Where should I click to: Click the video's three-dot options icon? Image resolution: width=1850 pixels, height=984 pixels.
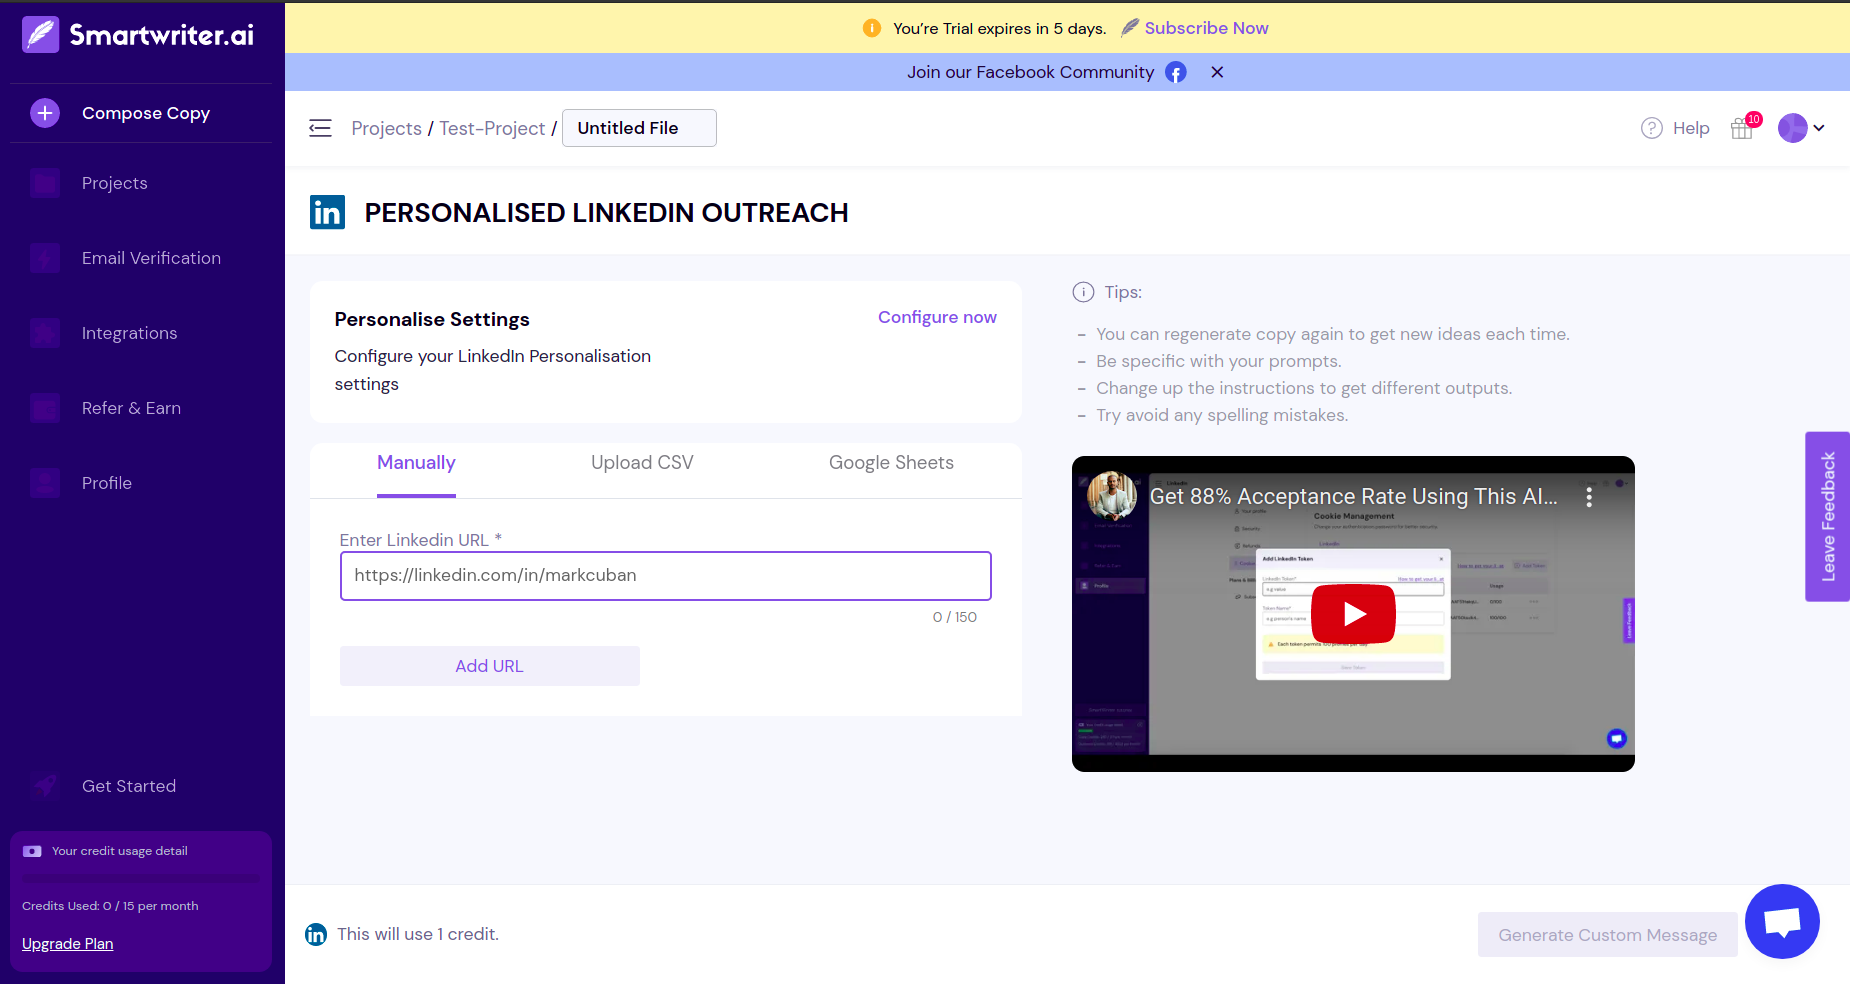pos(1588,497)
